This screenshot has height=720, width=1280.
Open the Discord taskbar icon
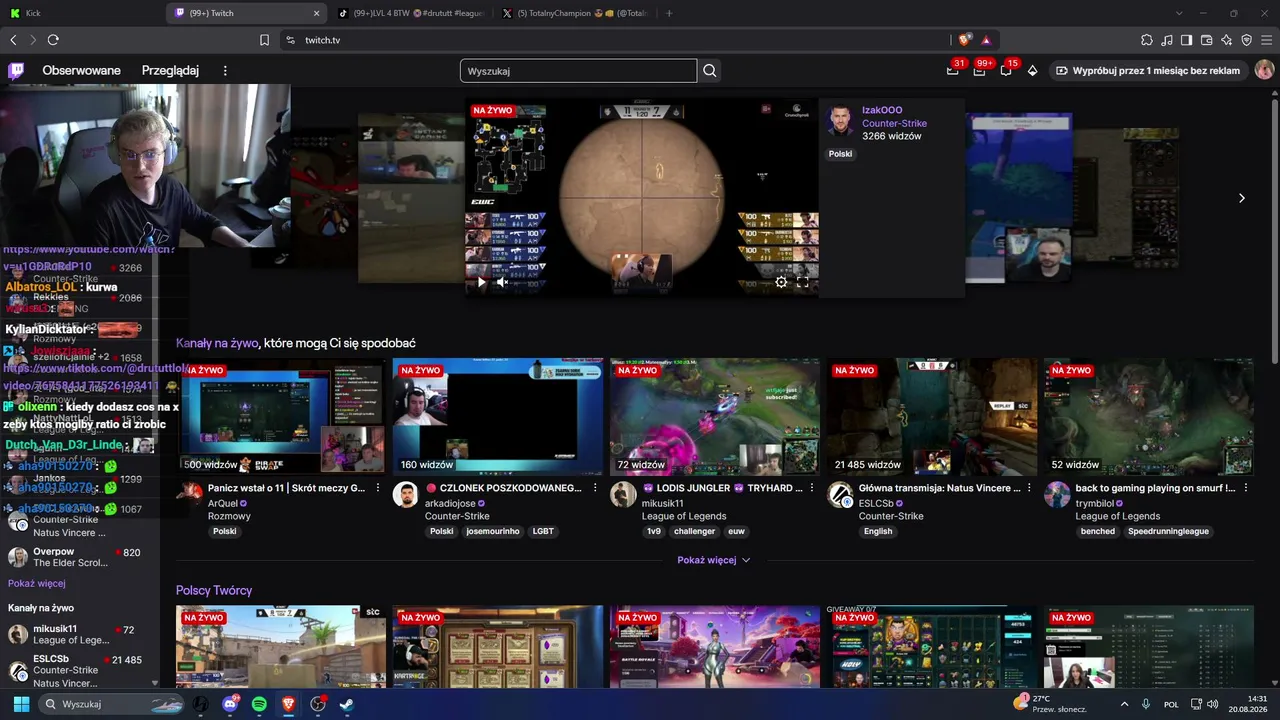(x=230, y=704)
